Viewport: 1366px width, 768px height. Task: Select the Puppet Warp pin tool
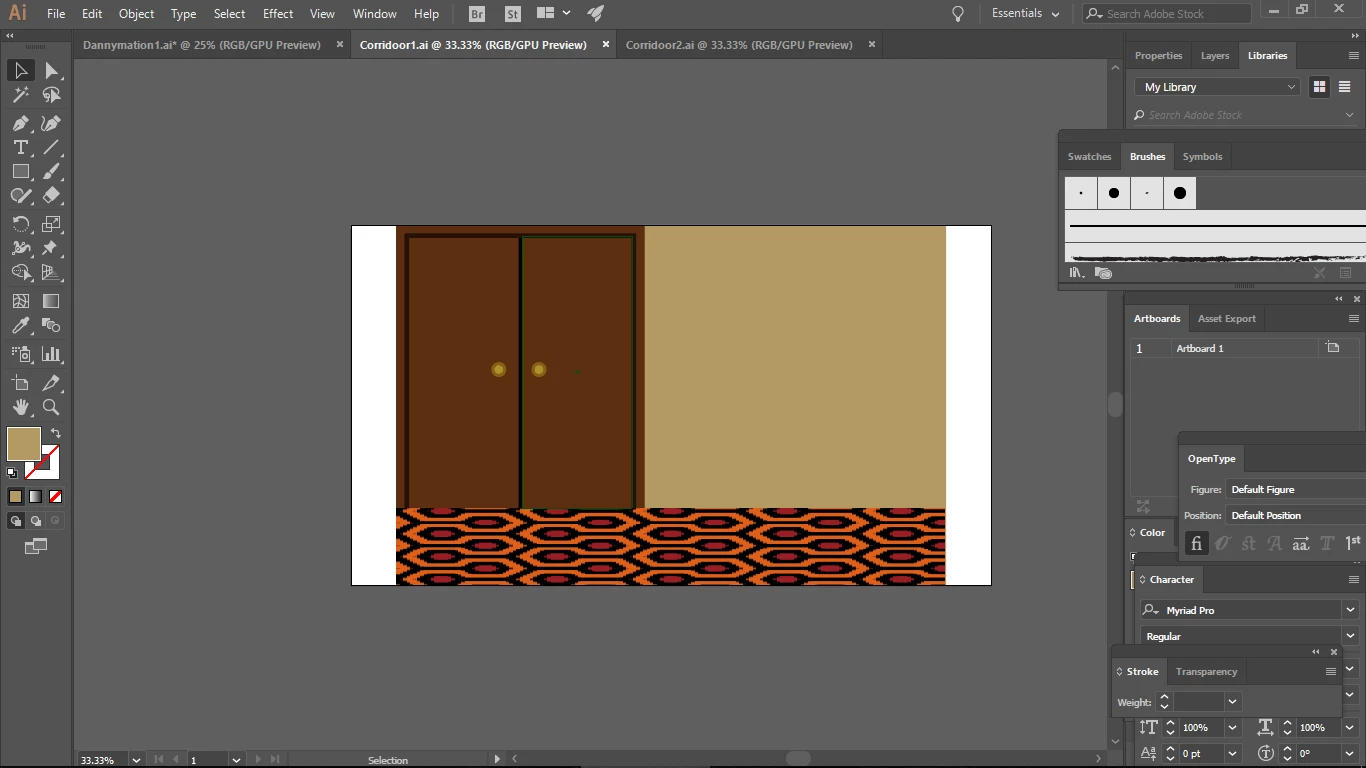coord(51,248)
